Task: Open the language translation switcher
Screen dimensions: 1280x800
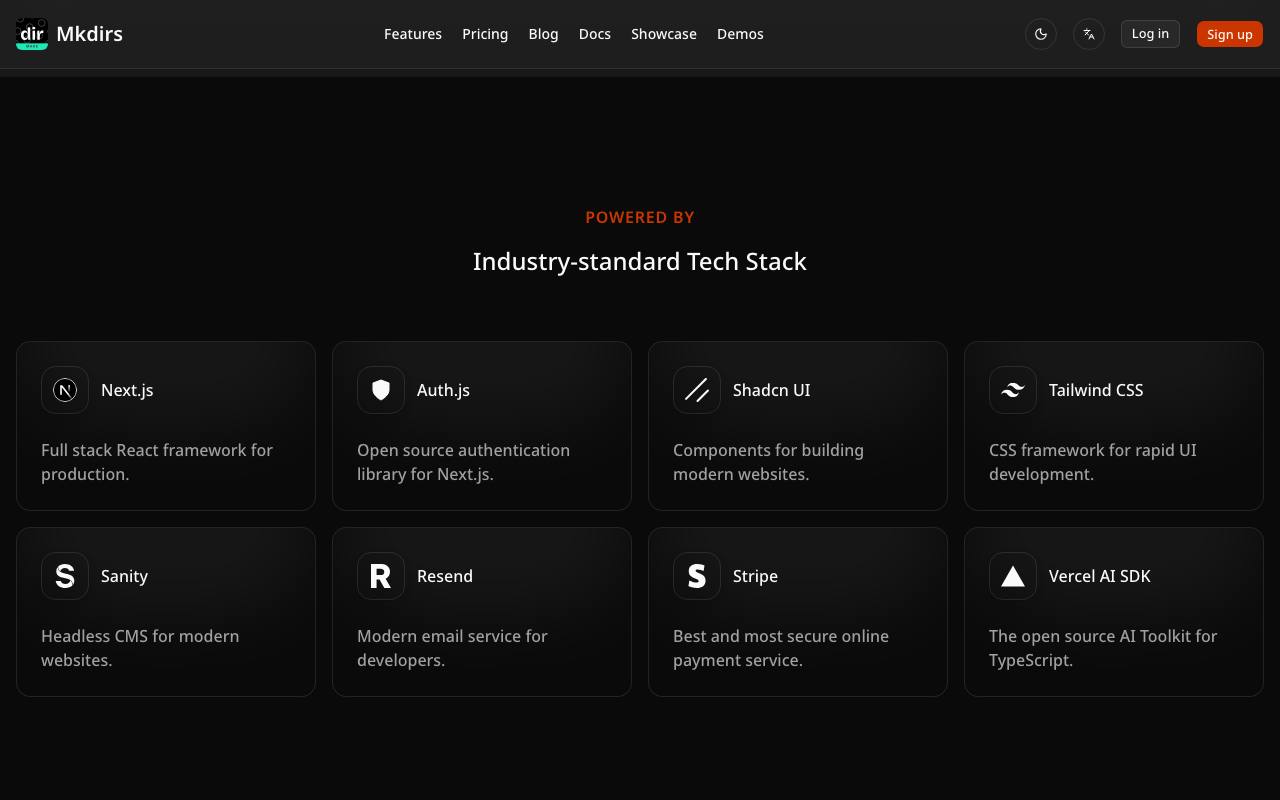Action: [1089, 34]
